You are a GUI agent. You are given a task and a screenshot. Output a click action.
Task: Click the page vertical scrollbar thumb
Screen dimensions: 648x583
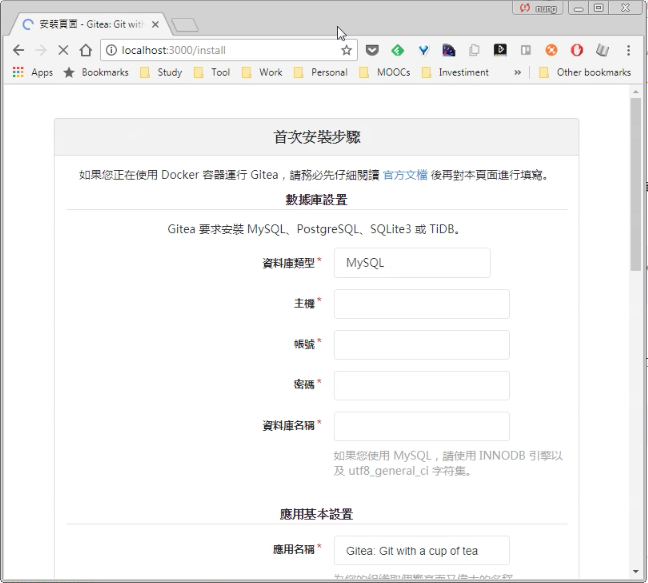pos(636,184)
